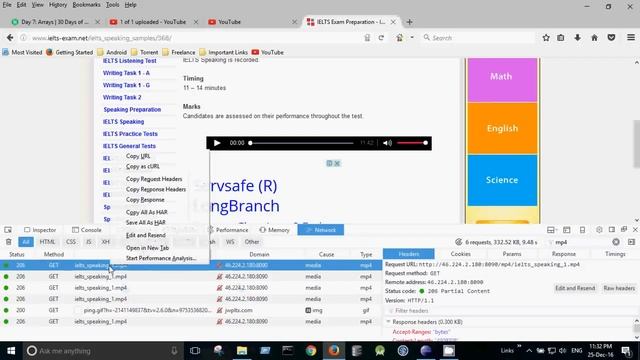
Task: Open the Firefox hamburger menu
Action: (x=631, y=38)
